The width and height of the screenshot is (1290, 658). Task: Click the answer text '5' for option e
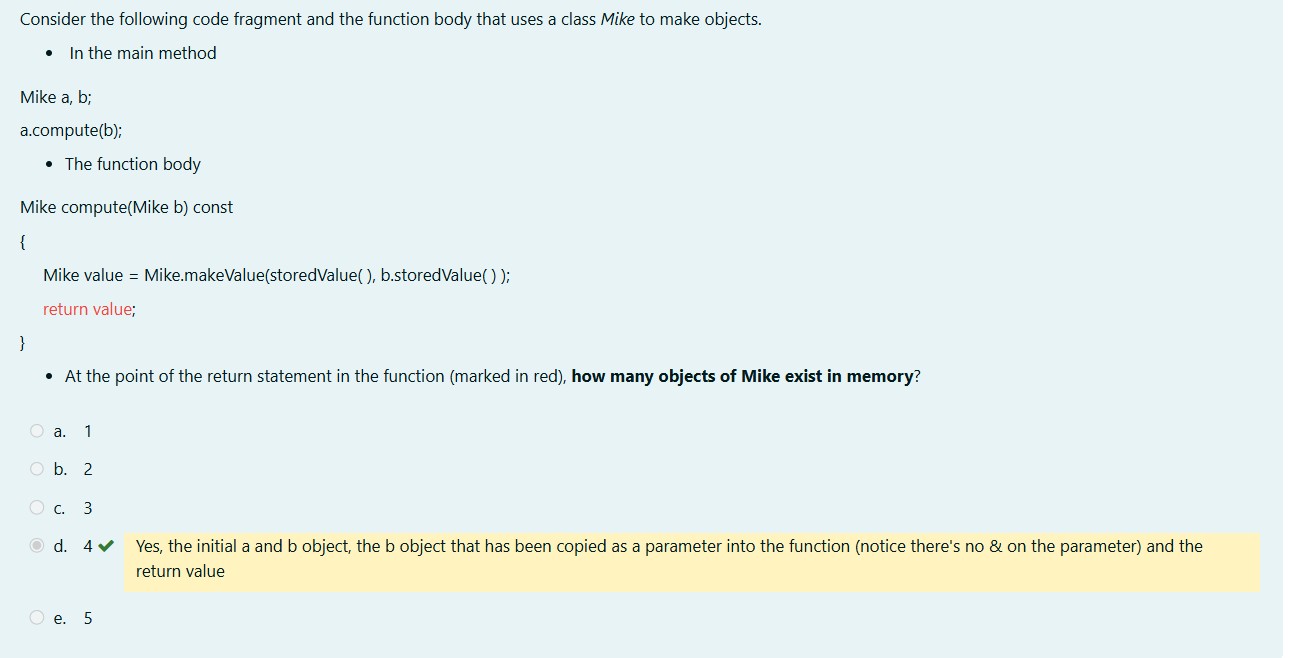pyautogui.click(x=87, y=617)
